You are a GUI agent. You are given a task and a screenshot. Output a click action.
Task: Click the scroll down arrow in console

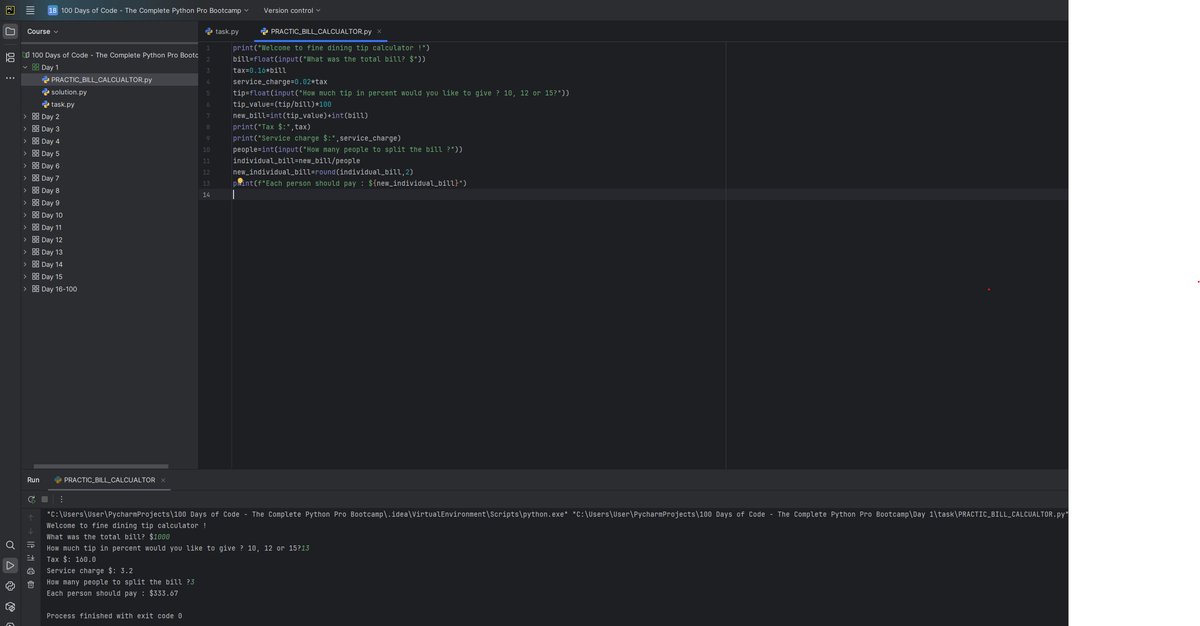pyautogui.click(x=31, y=531)
